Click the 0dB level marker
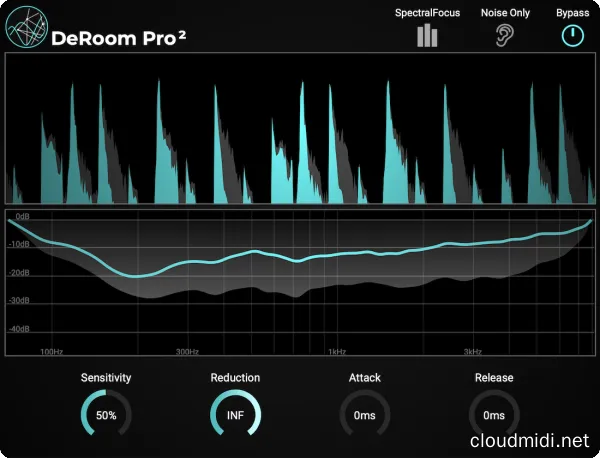 tap(21, 216)
